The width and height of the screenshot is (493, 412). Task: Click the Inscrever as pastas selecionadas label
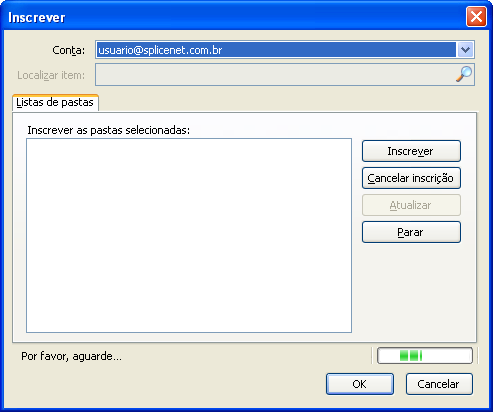point(108,130)
